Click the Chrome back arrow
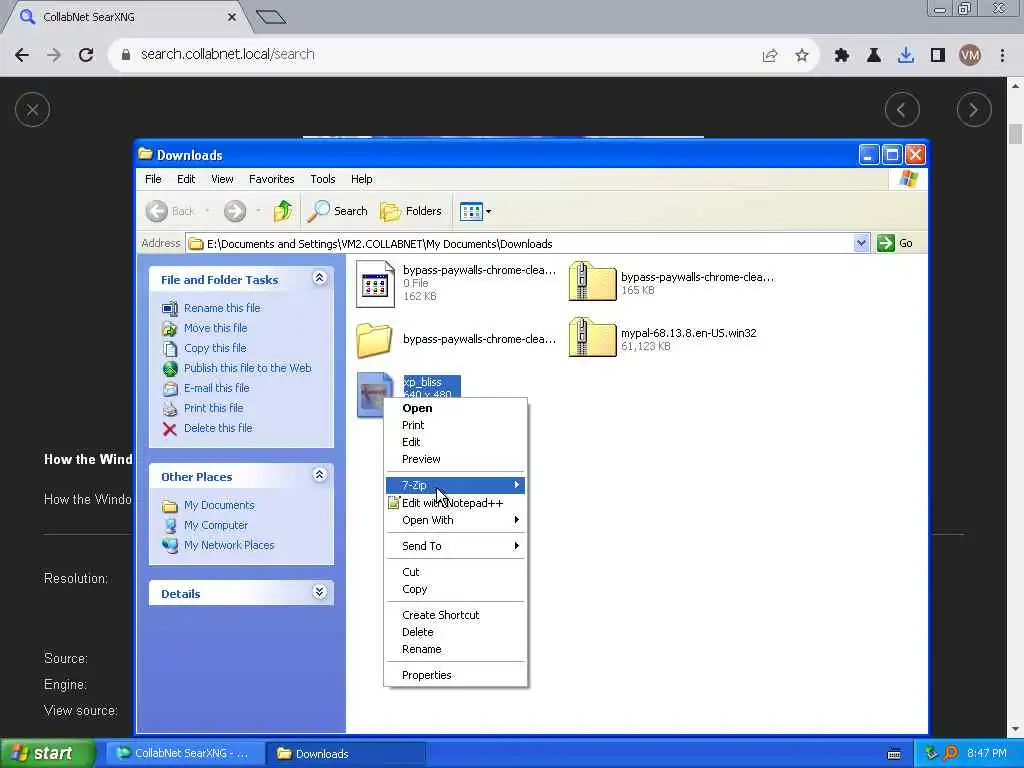This screenshot has height=768, width=1024. click(22, 55)
